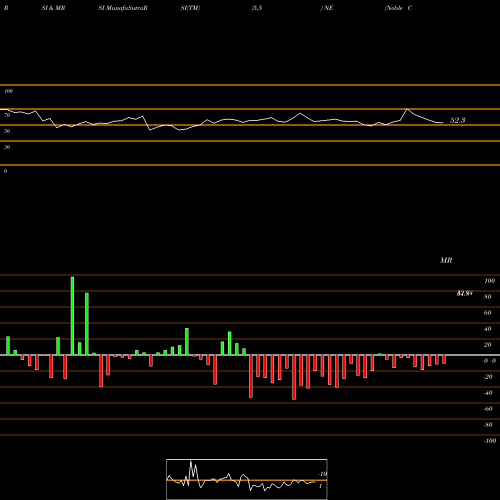The height and width of the screenshot is (500, 500).
Task: Click the second-tallest green bar near 80
Action: pos(87,324)
